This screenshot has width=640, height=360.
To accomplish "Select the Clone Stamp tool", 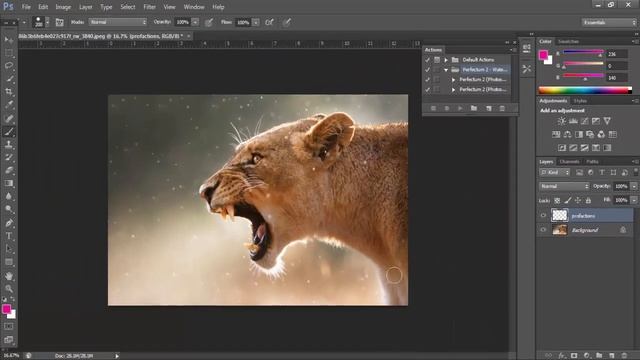I will [x=9, y=144].
